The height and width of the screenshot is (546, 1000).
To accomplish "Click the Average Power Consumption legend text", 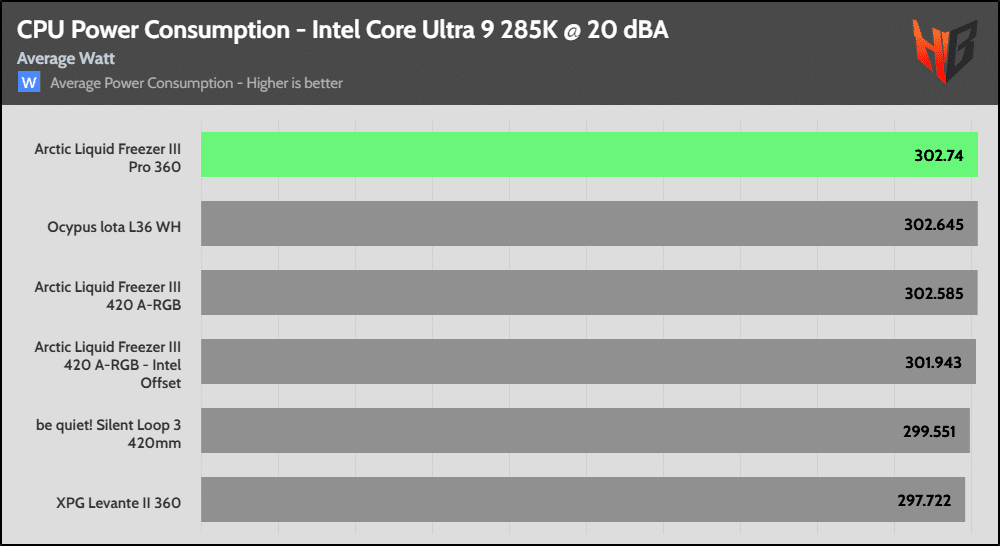I will (196, 83).
